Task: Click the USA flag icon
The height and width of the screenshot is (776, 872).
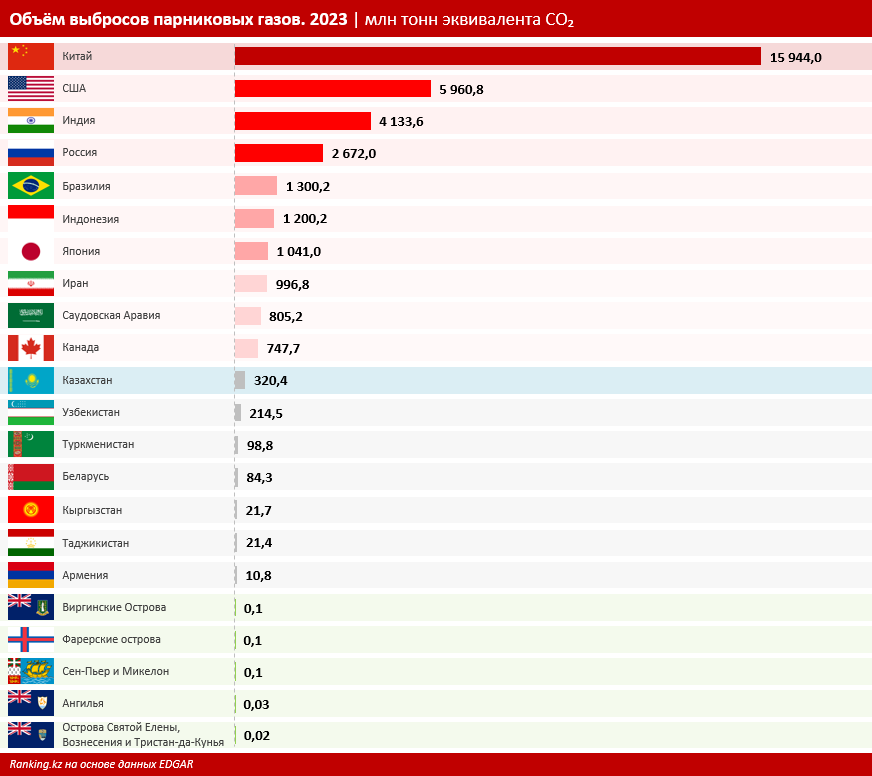Action: (31, 88)
